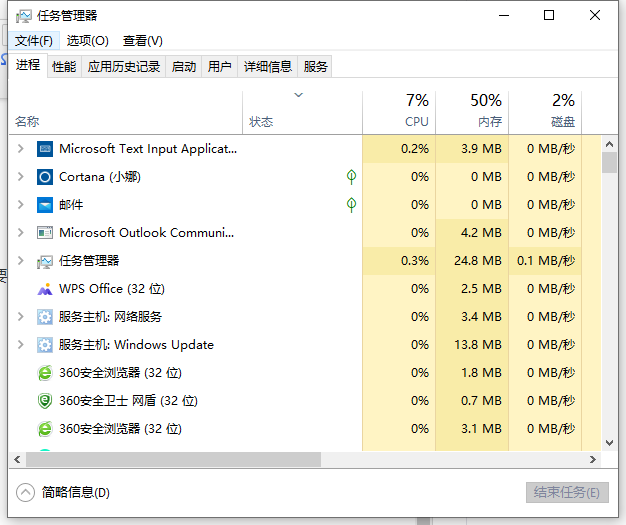Switch to the 启动 tab
Screen dimensions: 626x525
(x=184, y=66)
